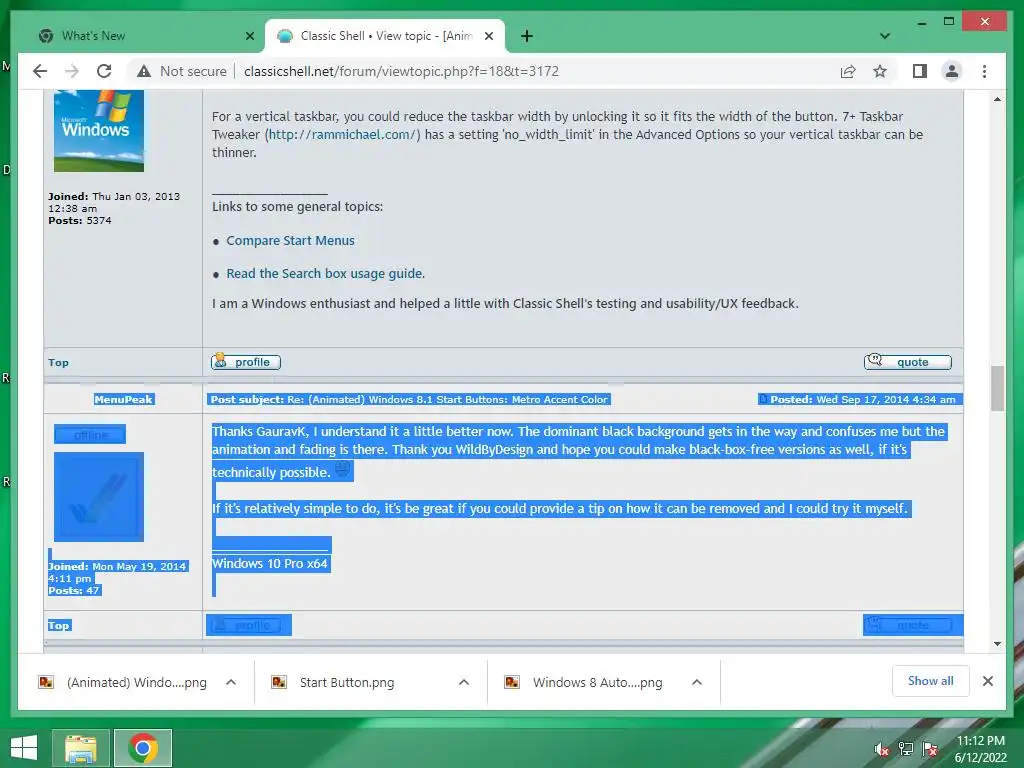Image resolution: width=1024 pixels, height=768 pixels.
Task: Click the 'Post subject: Re: (Animated)' header
Action: (409, 400)
